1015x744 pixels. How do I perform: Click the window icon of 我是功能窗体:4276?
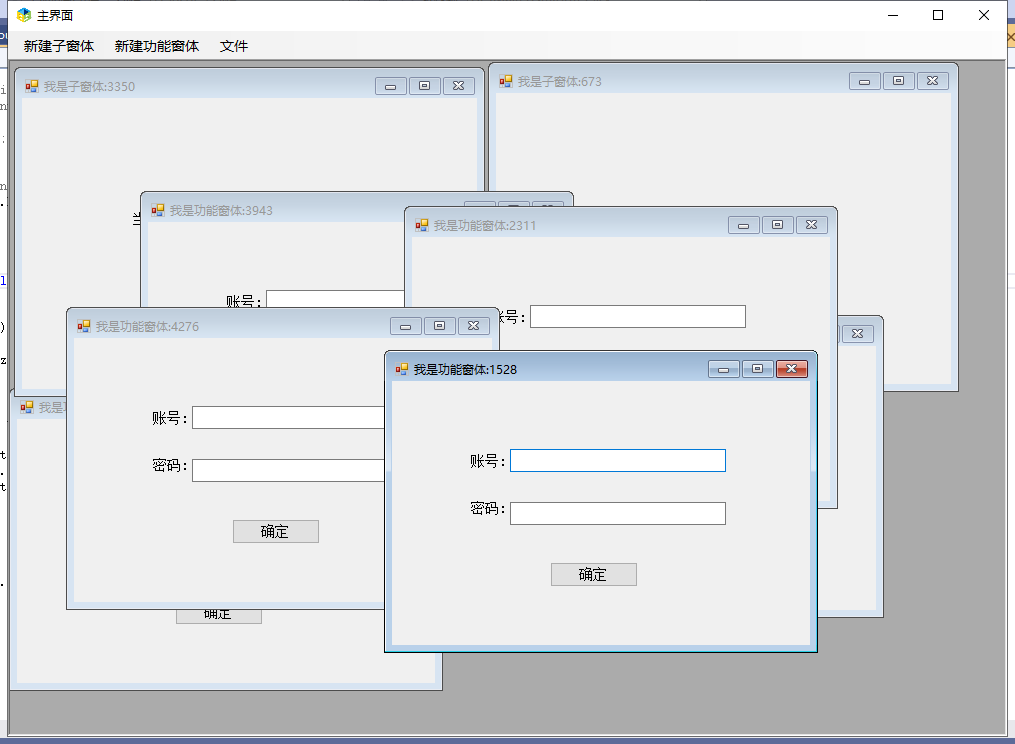point(84,326)
